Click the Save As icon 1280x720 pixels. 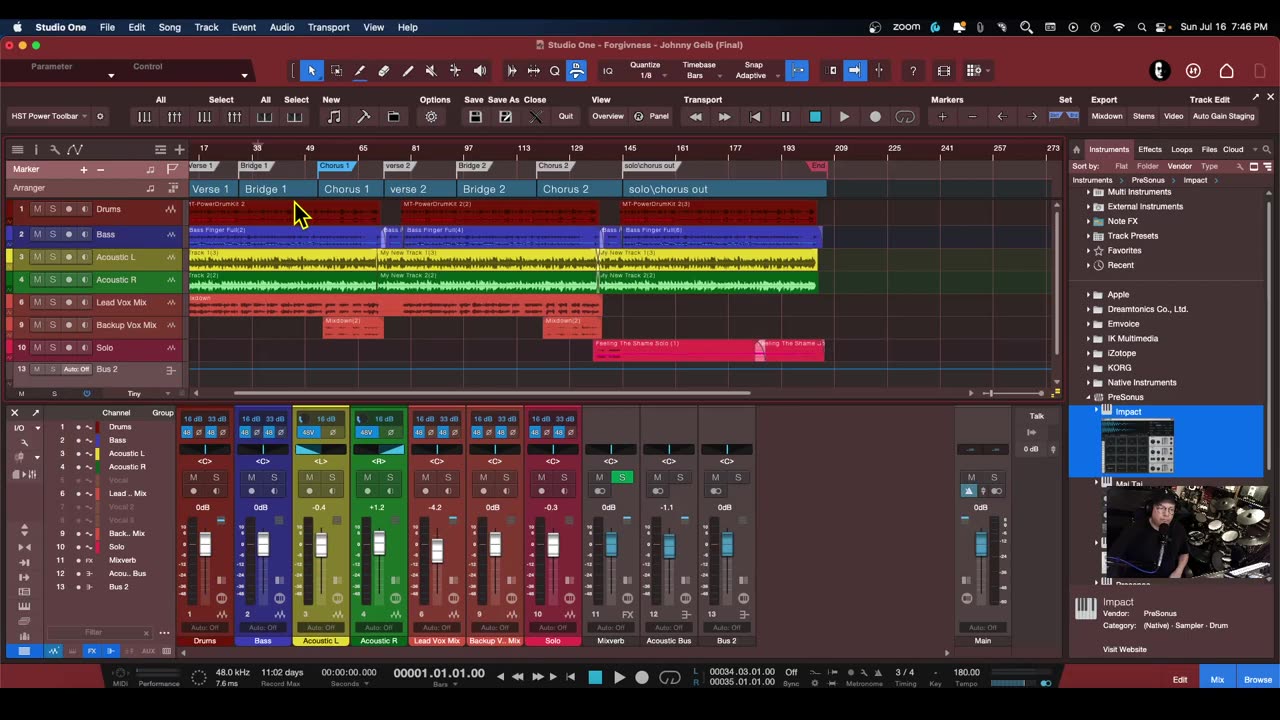(506, 117)
